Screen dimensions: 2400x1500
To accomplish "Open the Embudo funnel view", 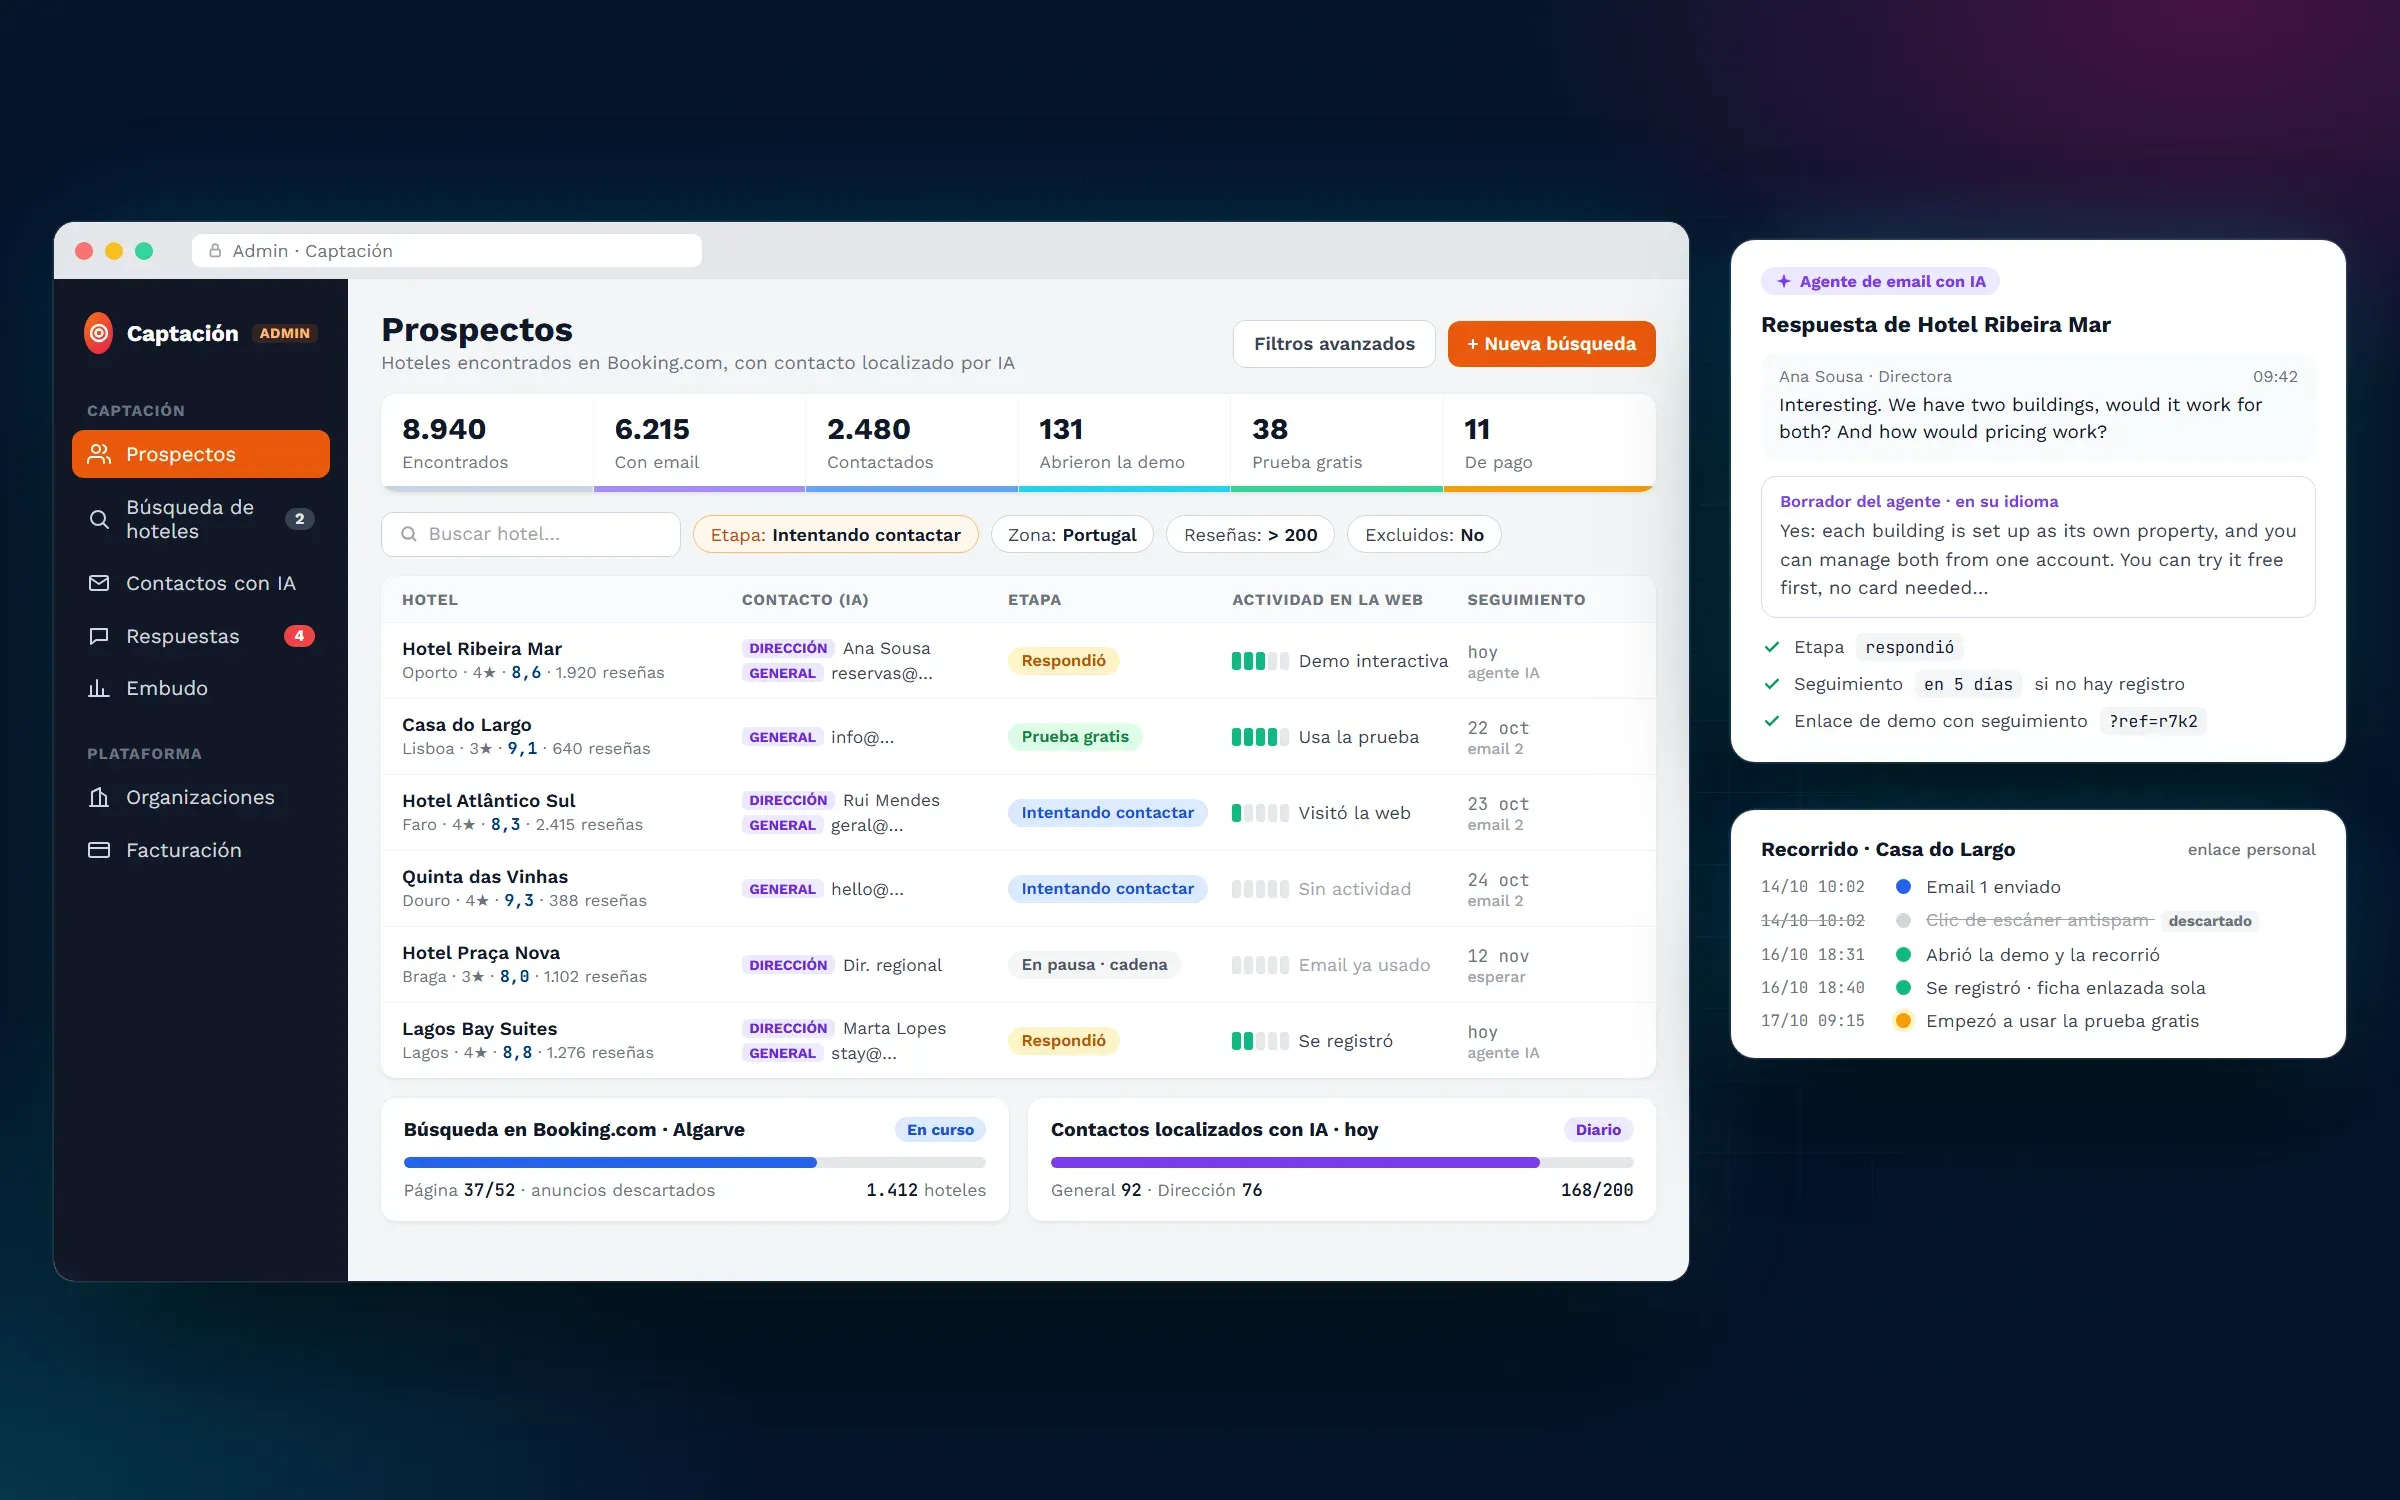I will (201, 688).
